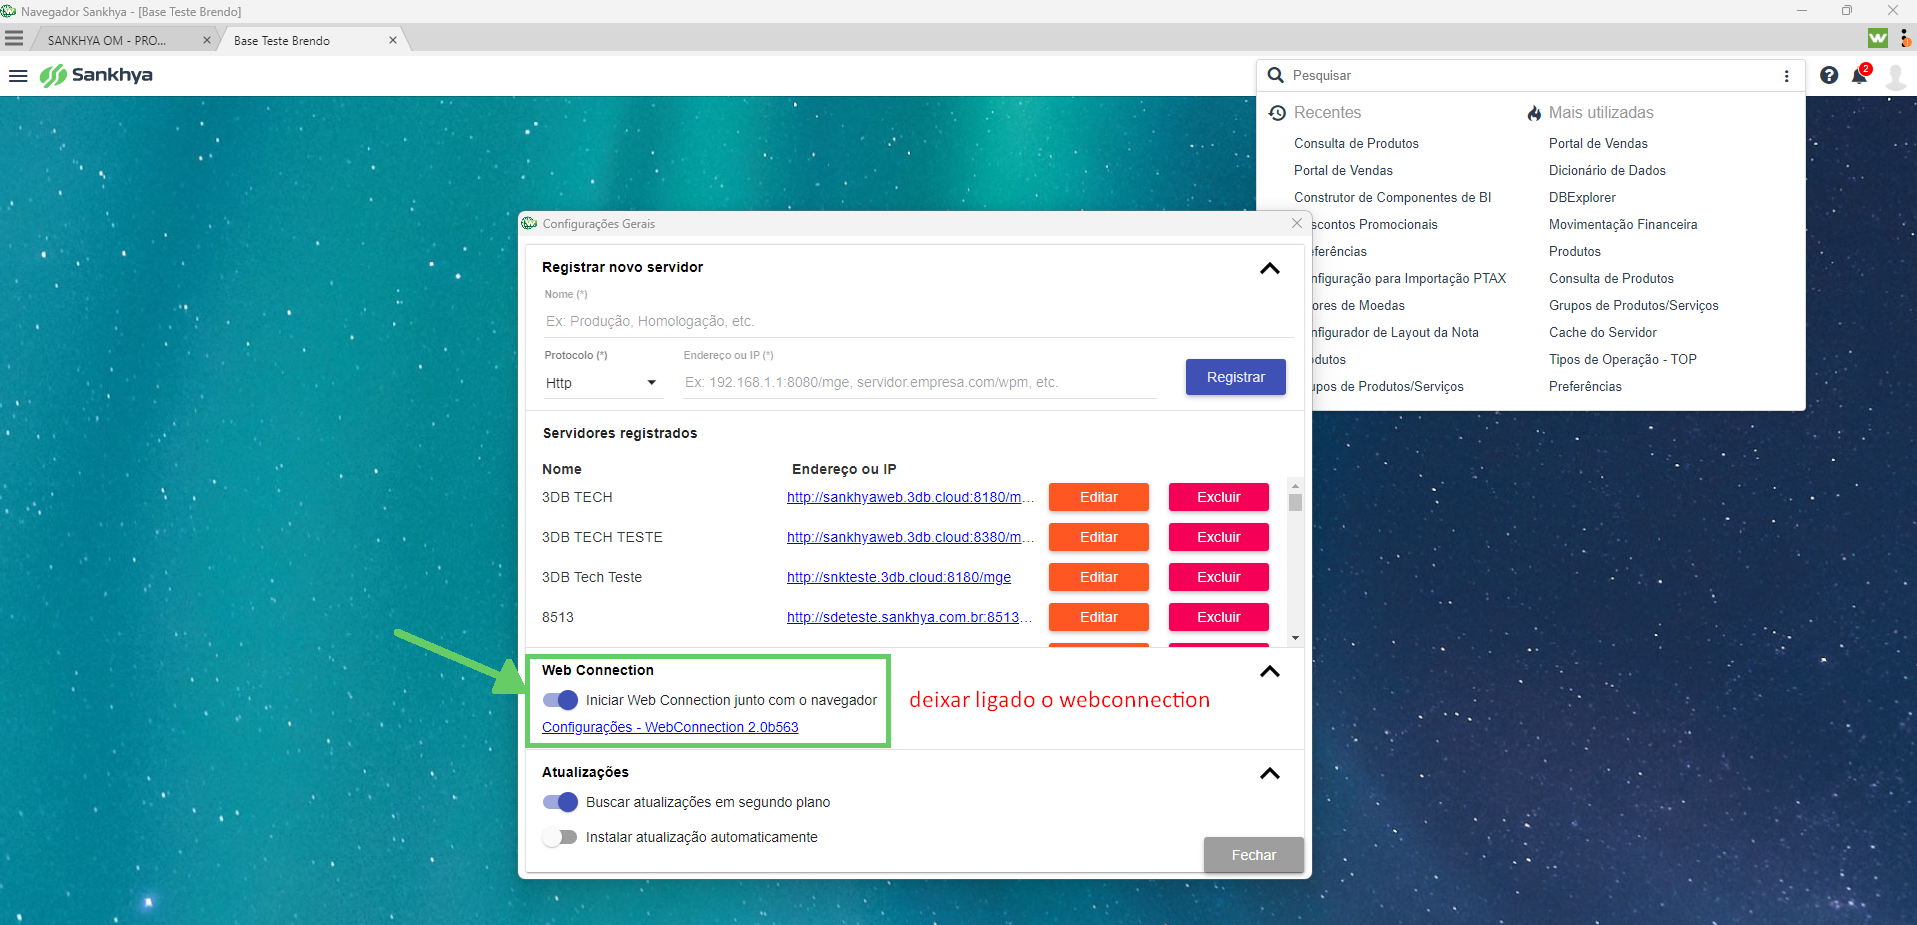
Task: Close the Configurações Gerais dialog
Action: coord(1297,223)
